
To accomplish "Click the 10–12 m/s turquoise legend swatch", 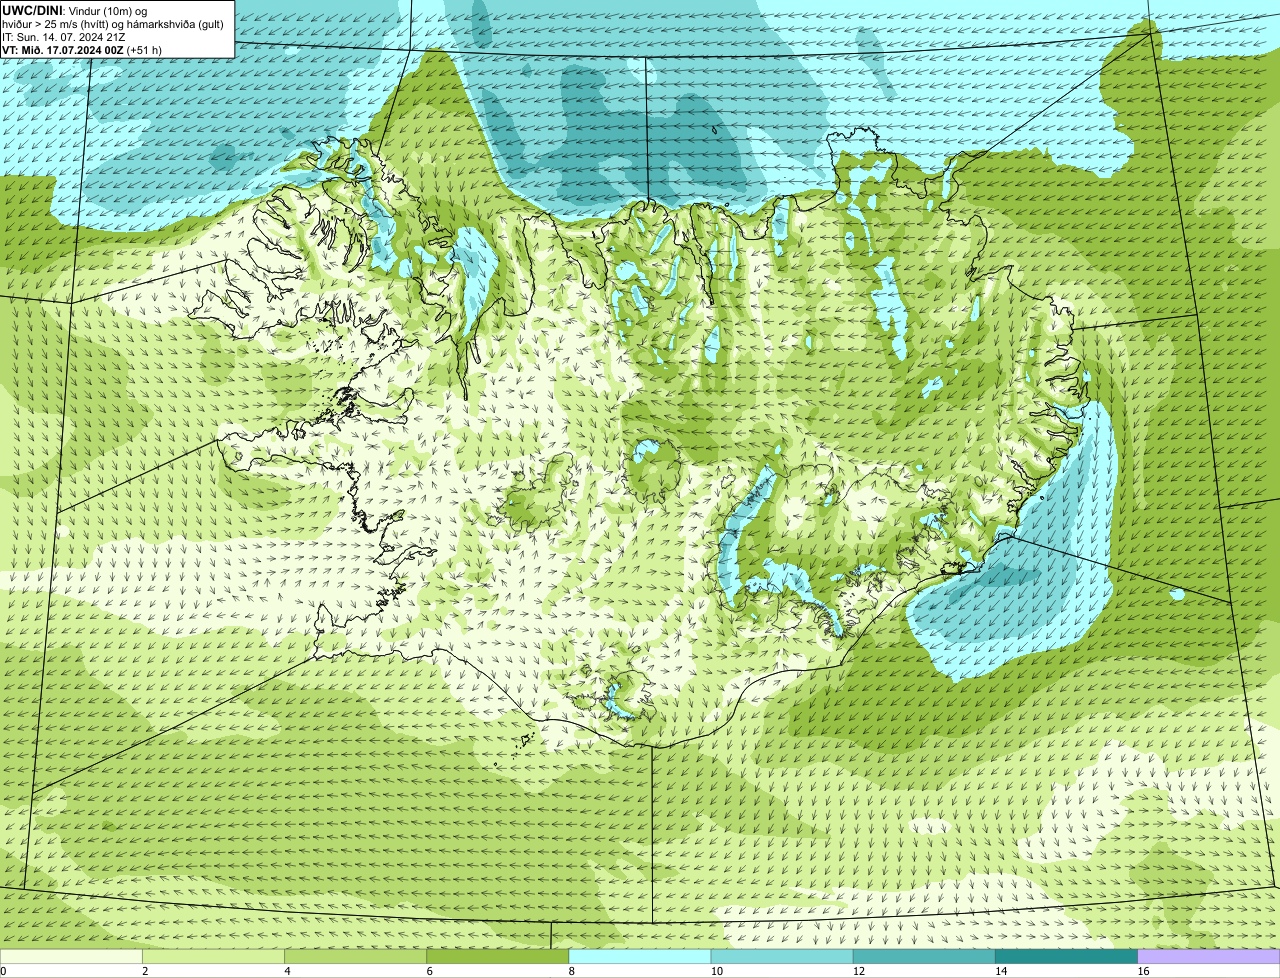I will coord(783,956).
